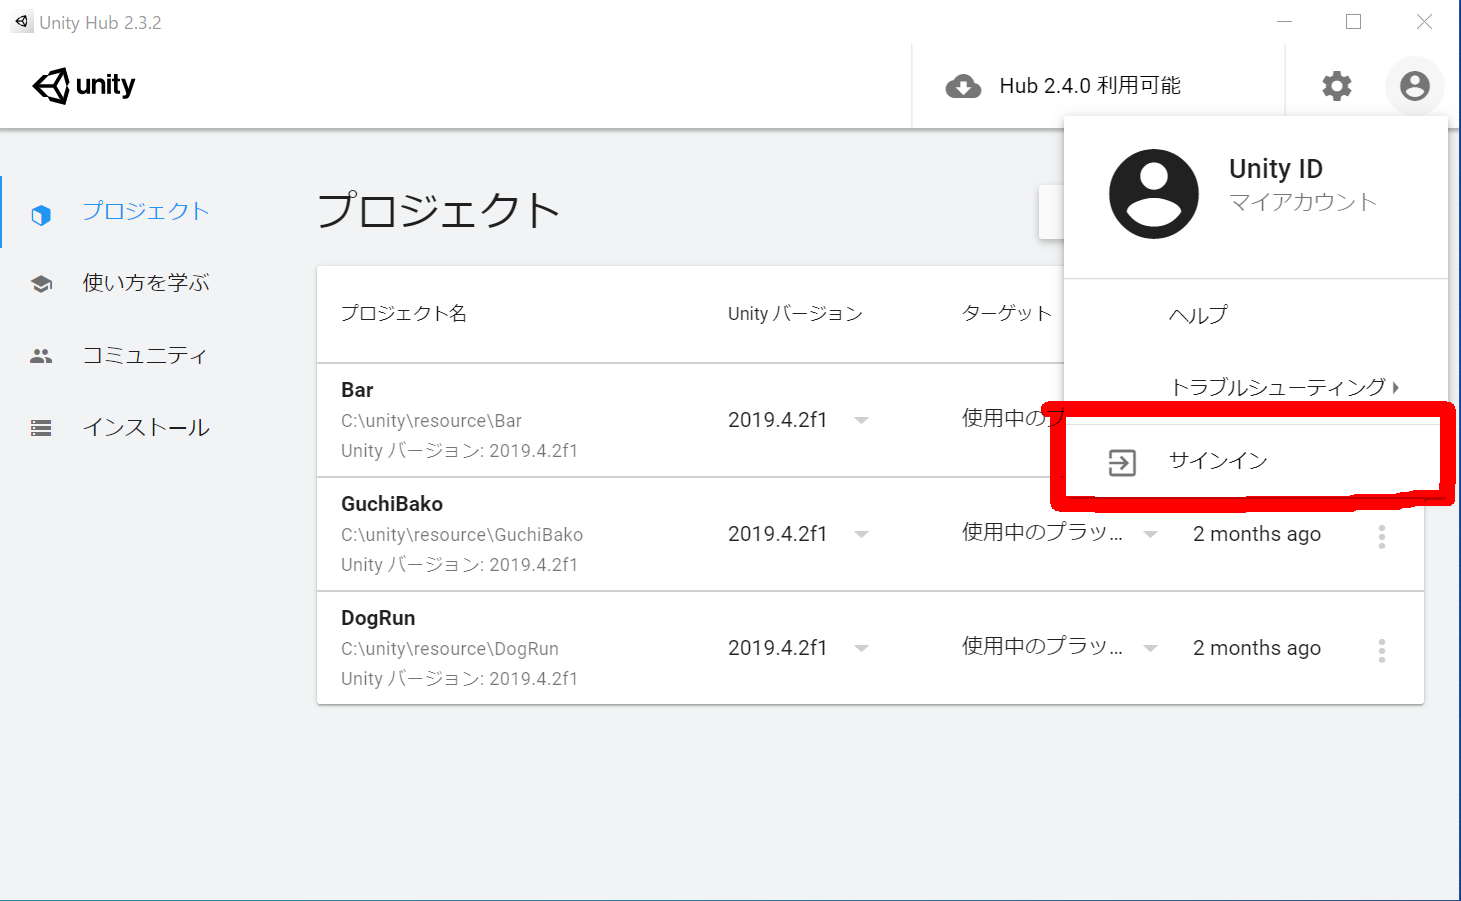Open settings with the gear icon

[x=1337, y=86]
